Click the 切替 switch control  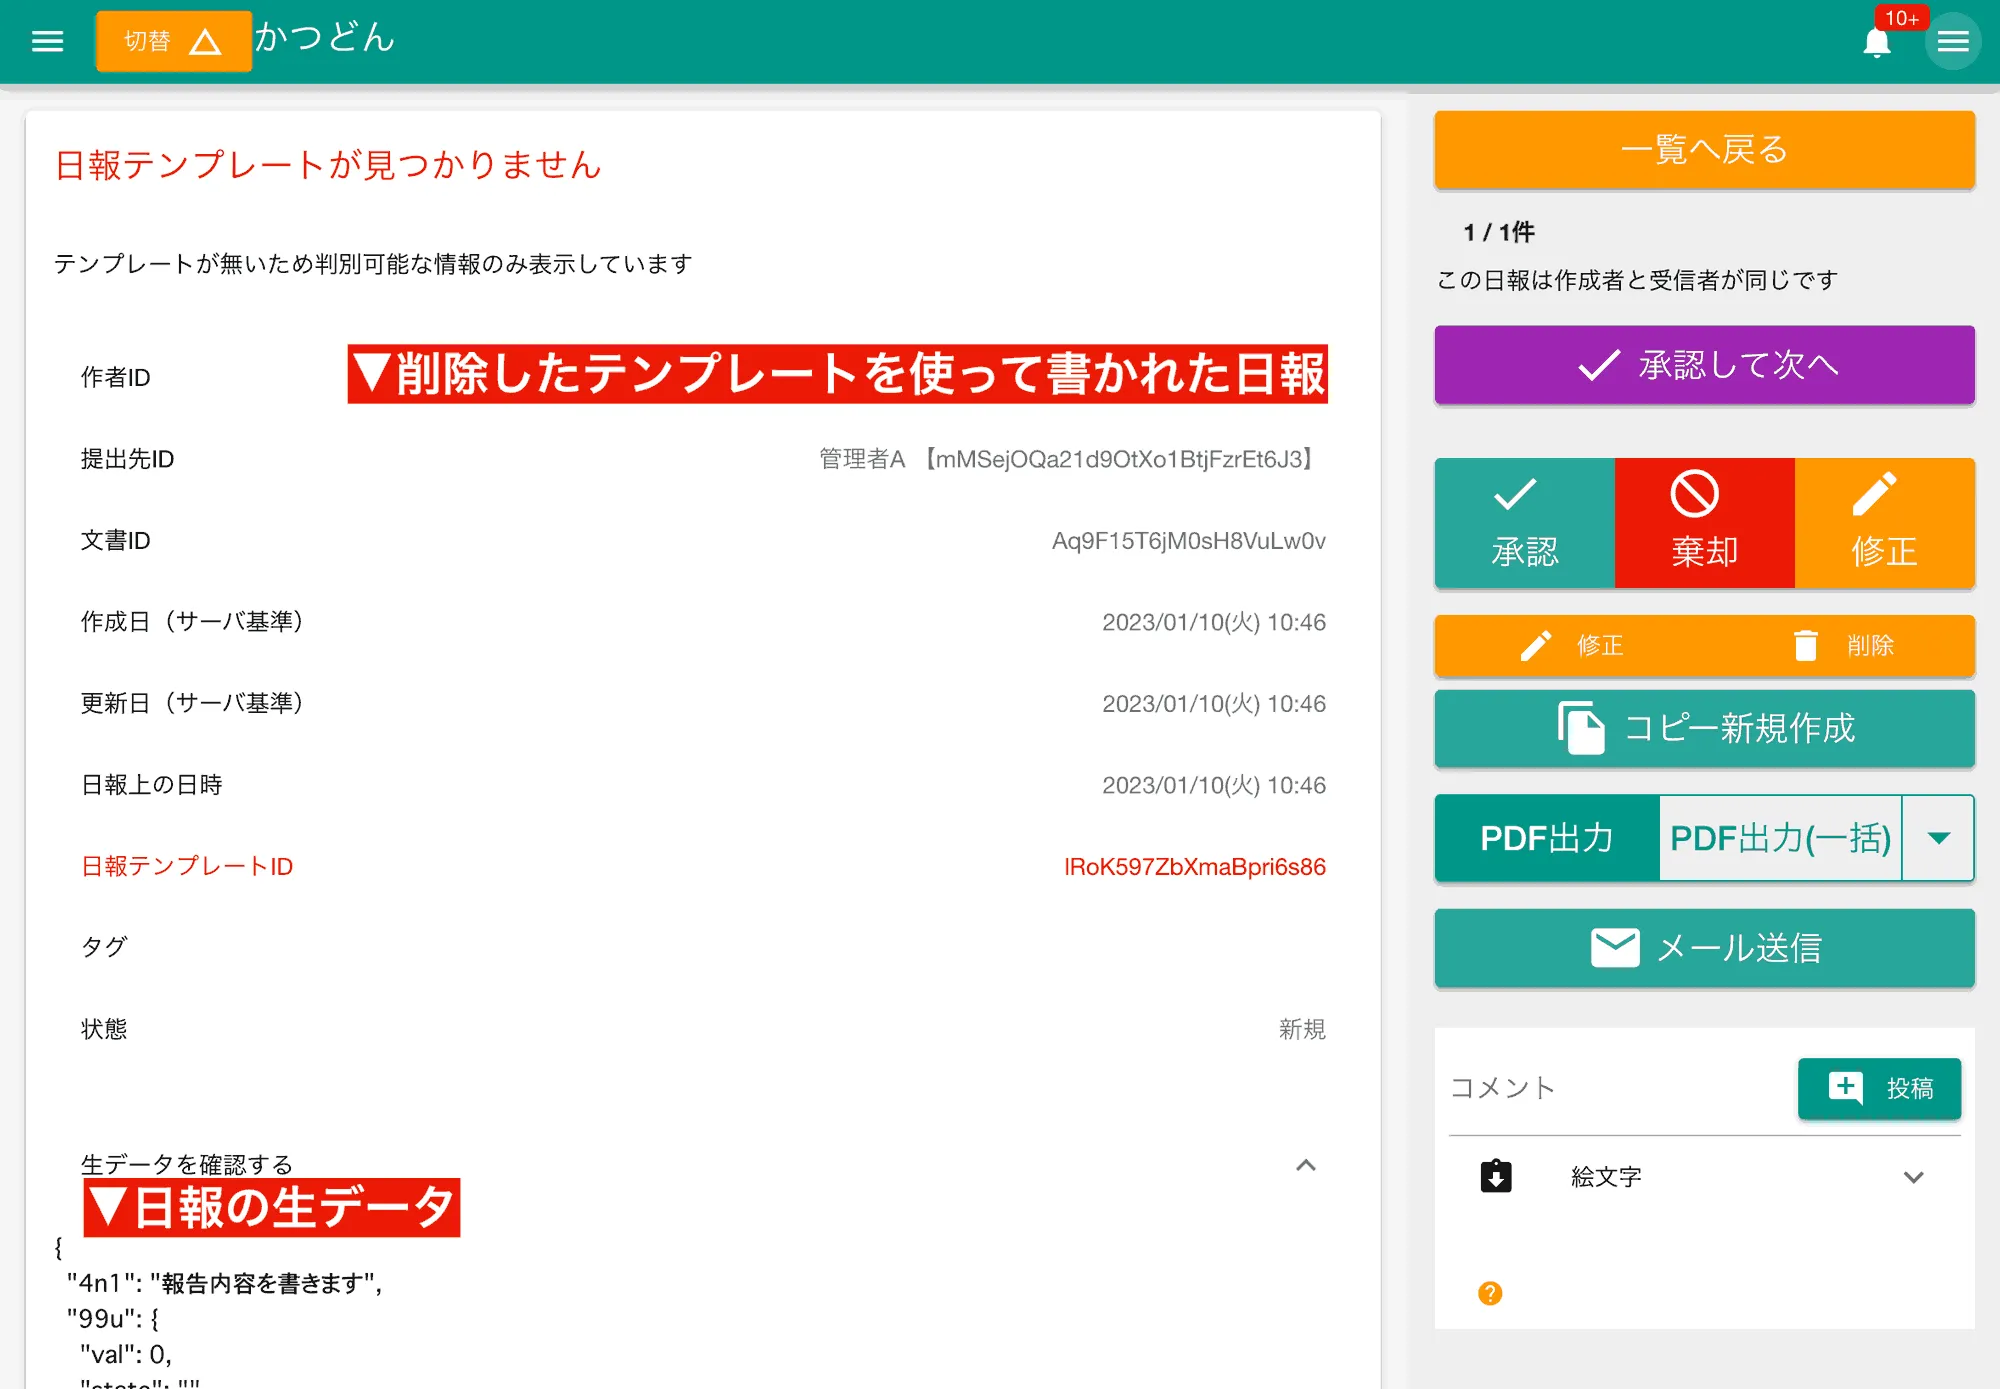173,40
